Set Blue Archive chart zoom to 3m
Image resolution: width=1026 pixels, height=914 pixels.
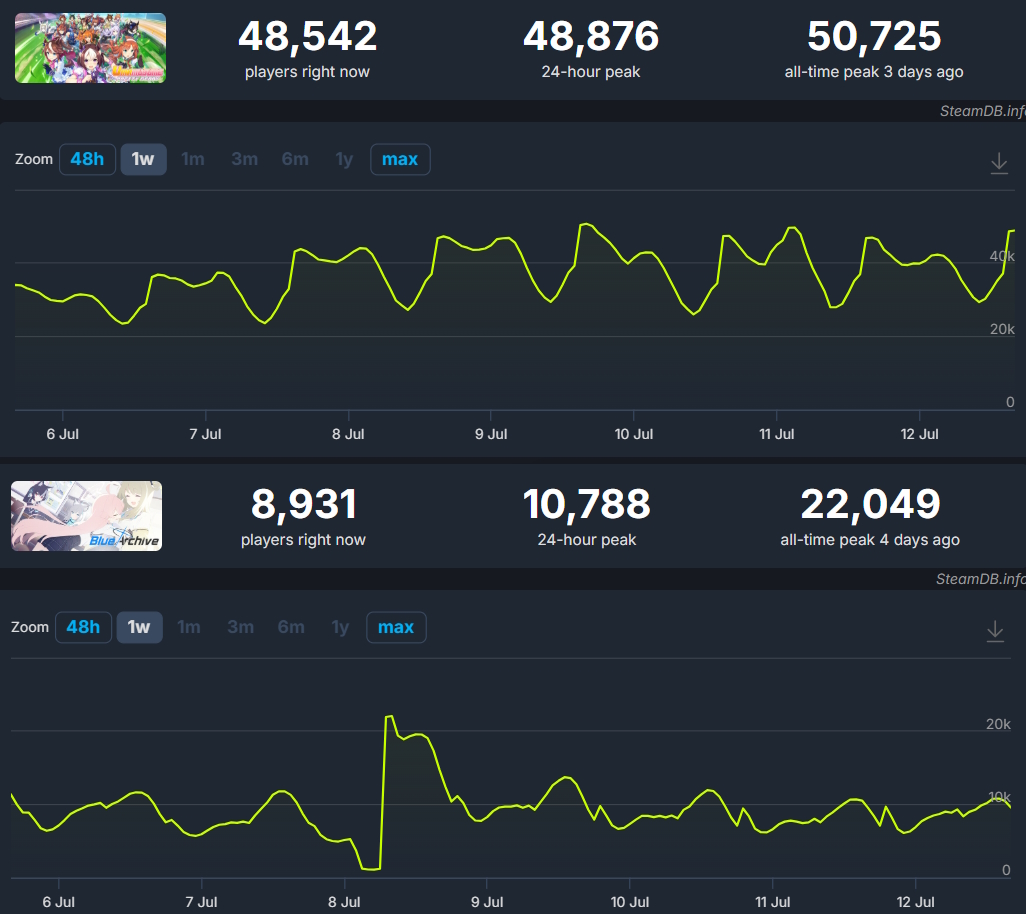tap(240, 627)
